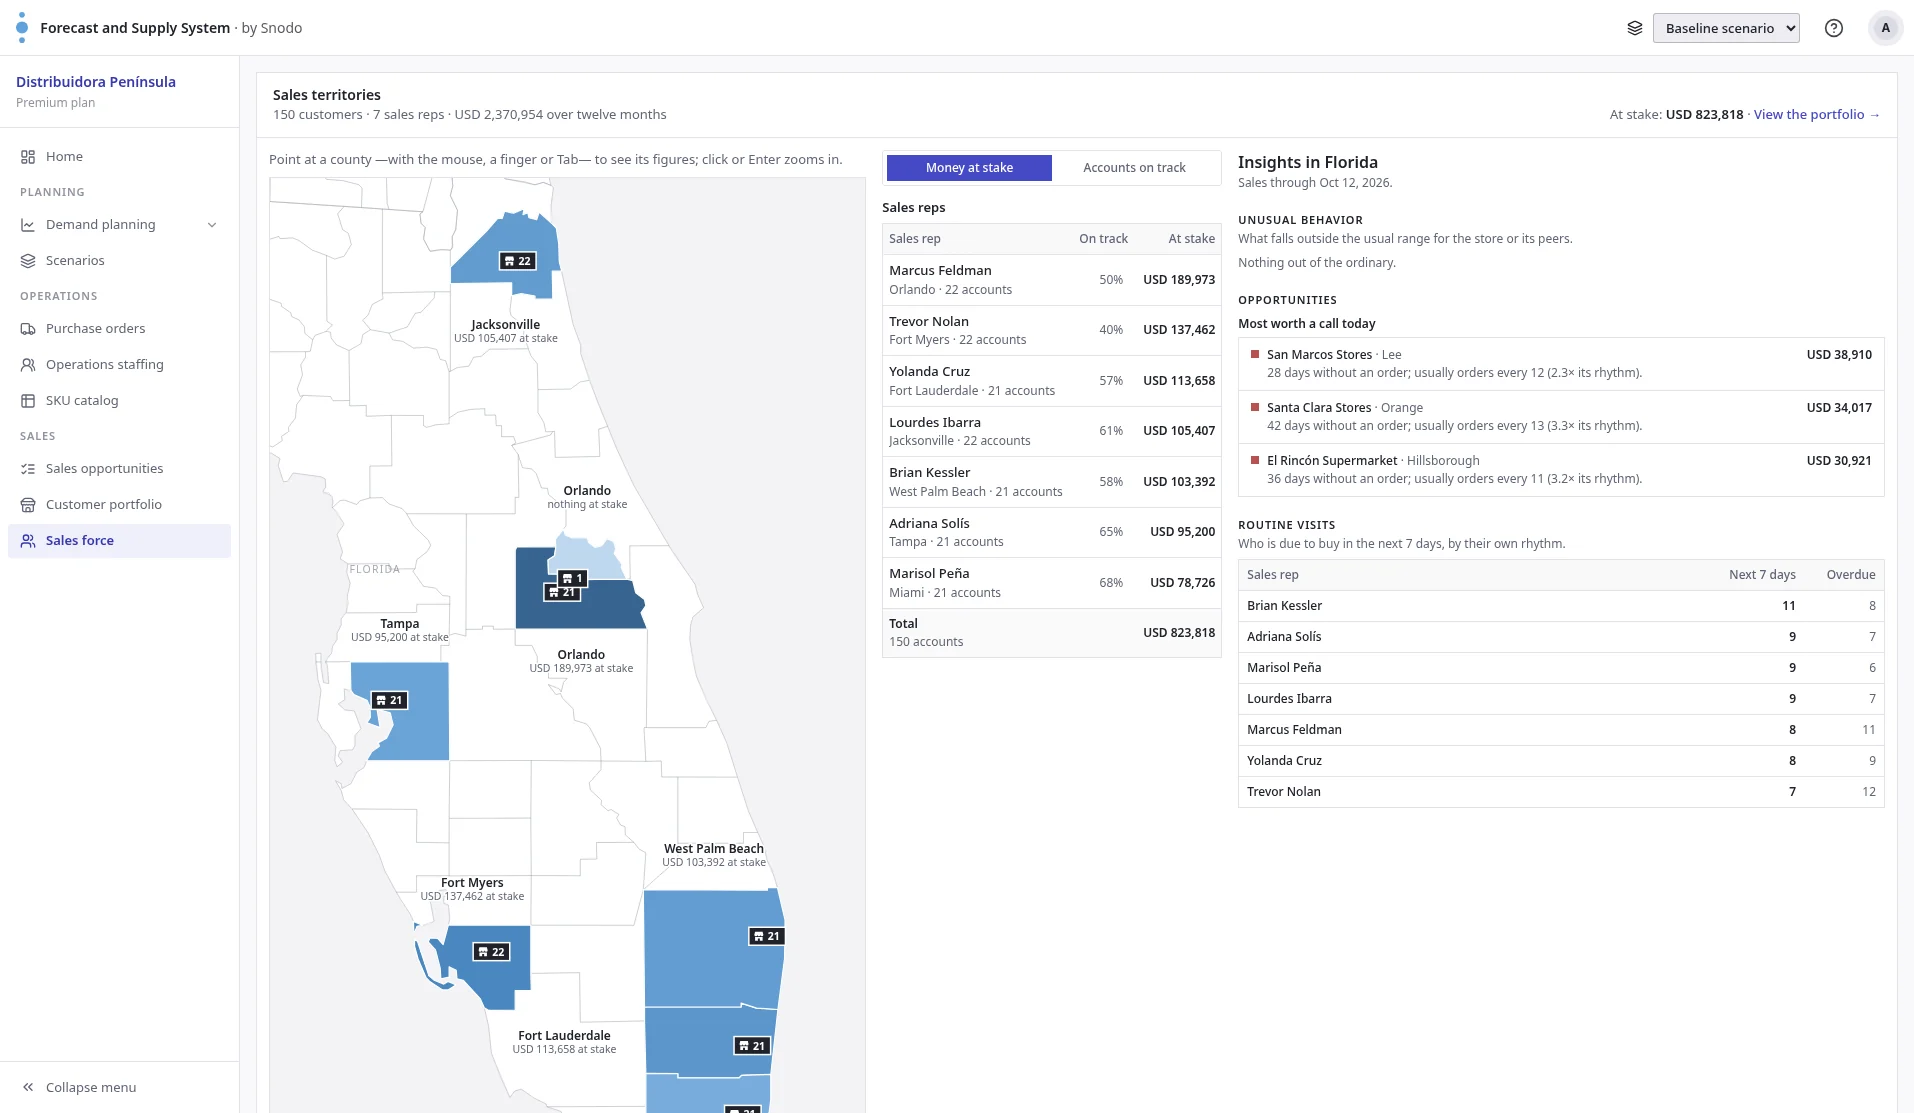Click the red flag beside San Marcos Stores
Screen dimensions: 1914x1113
click(x=1255, y=354)
